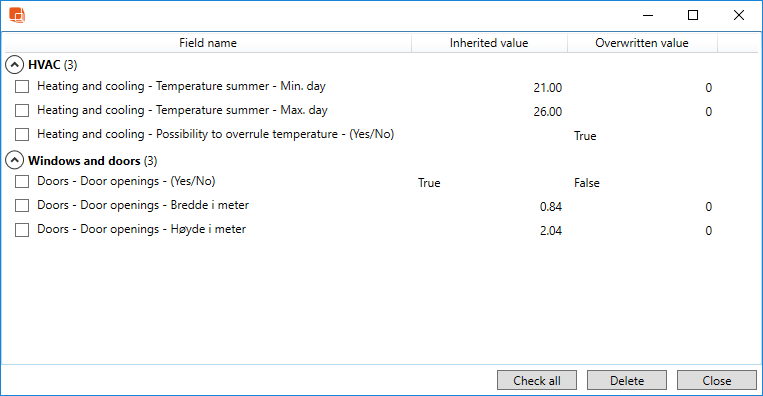This screenshot has height=396, width=763.
Task: Sort by Field name column header
Action: pyautogui.click(x=208, y=43)
